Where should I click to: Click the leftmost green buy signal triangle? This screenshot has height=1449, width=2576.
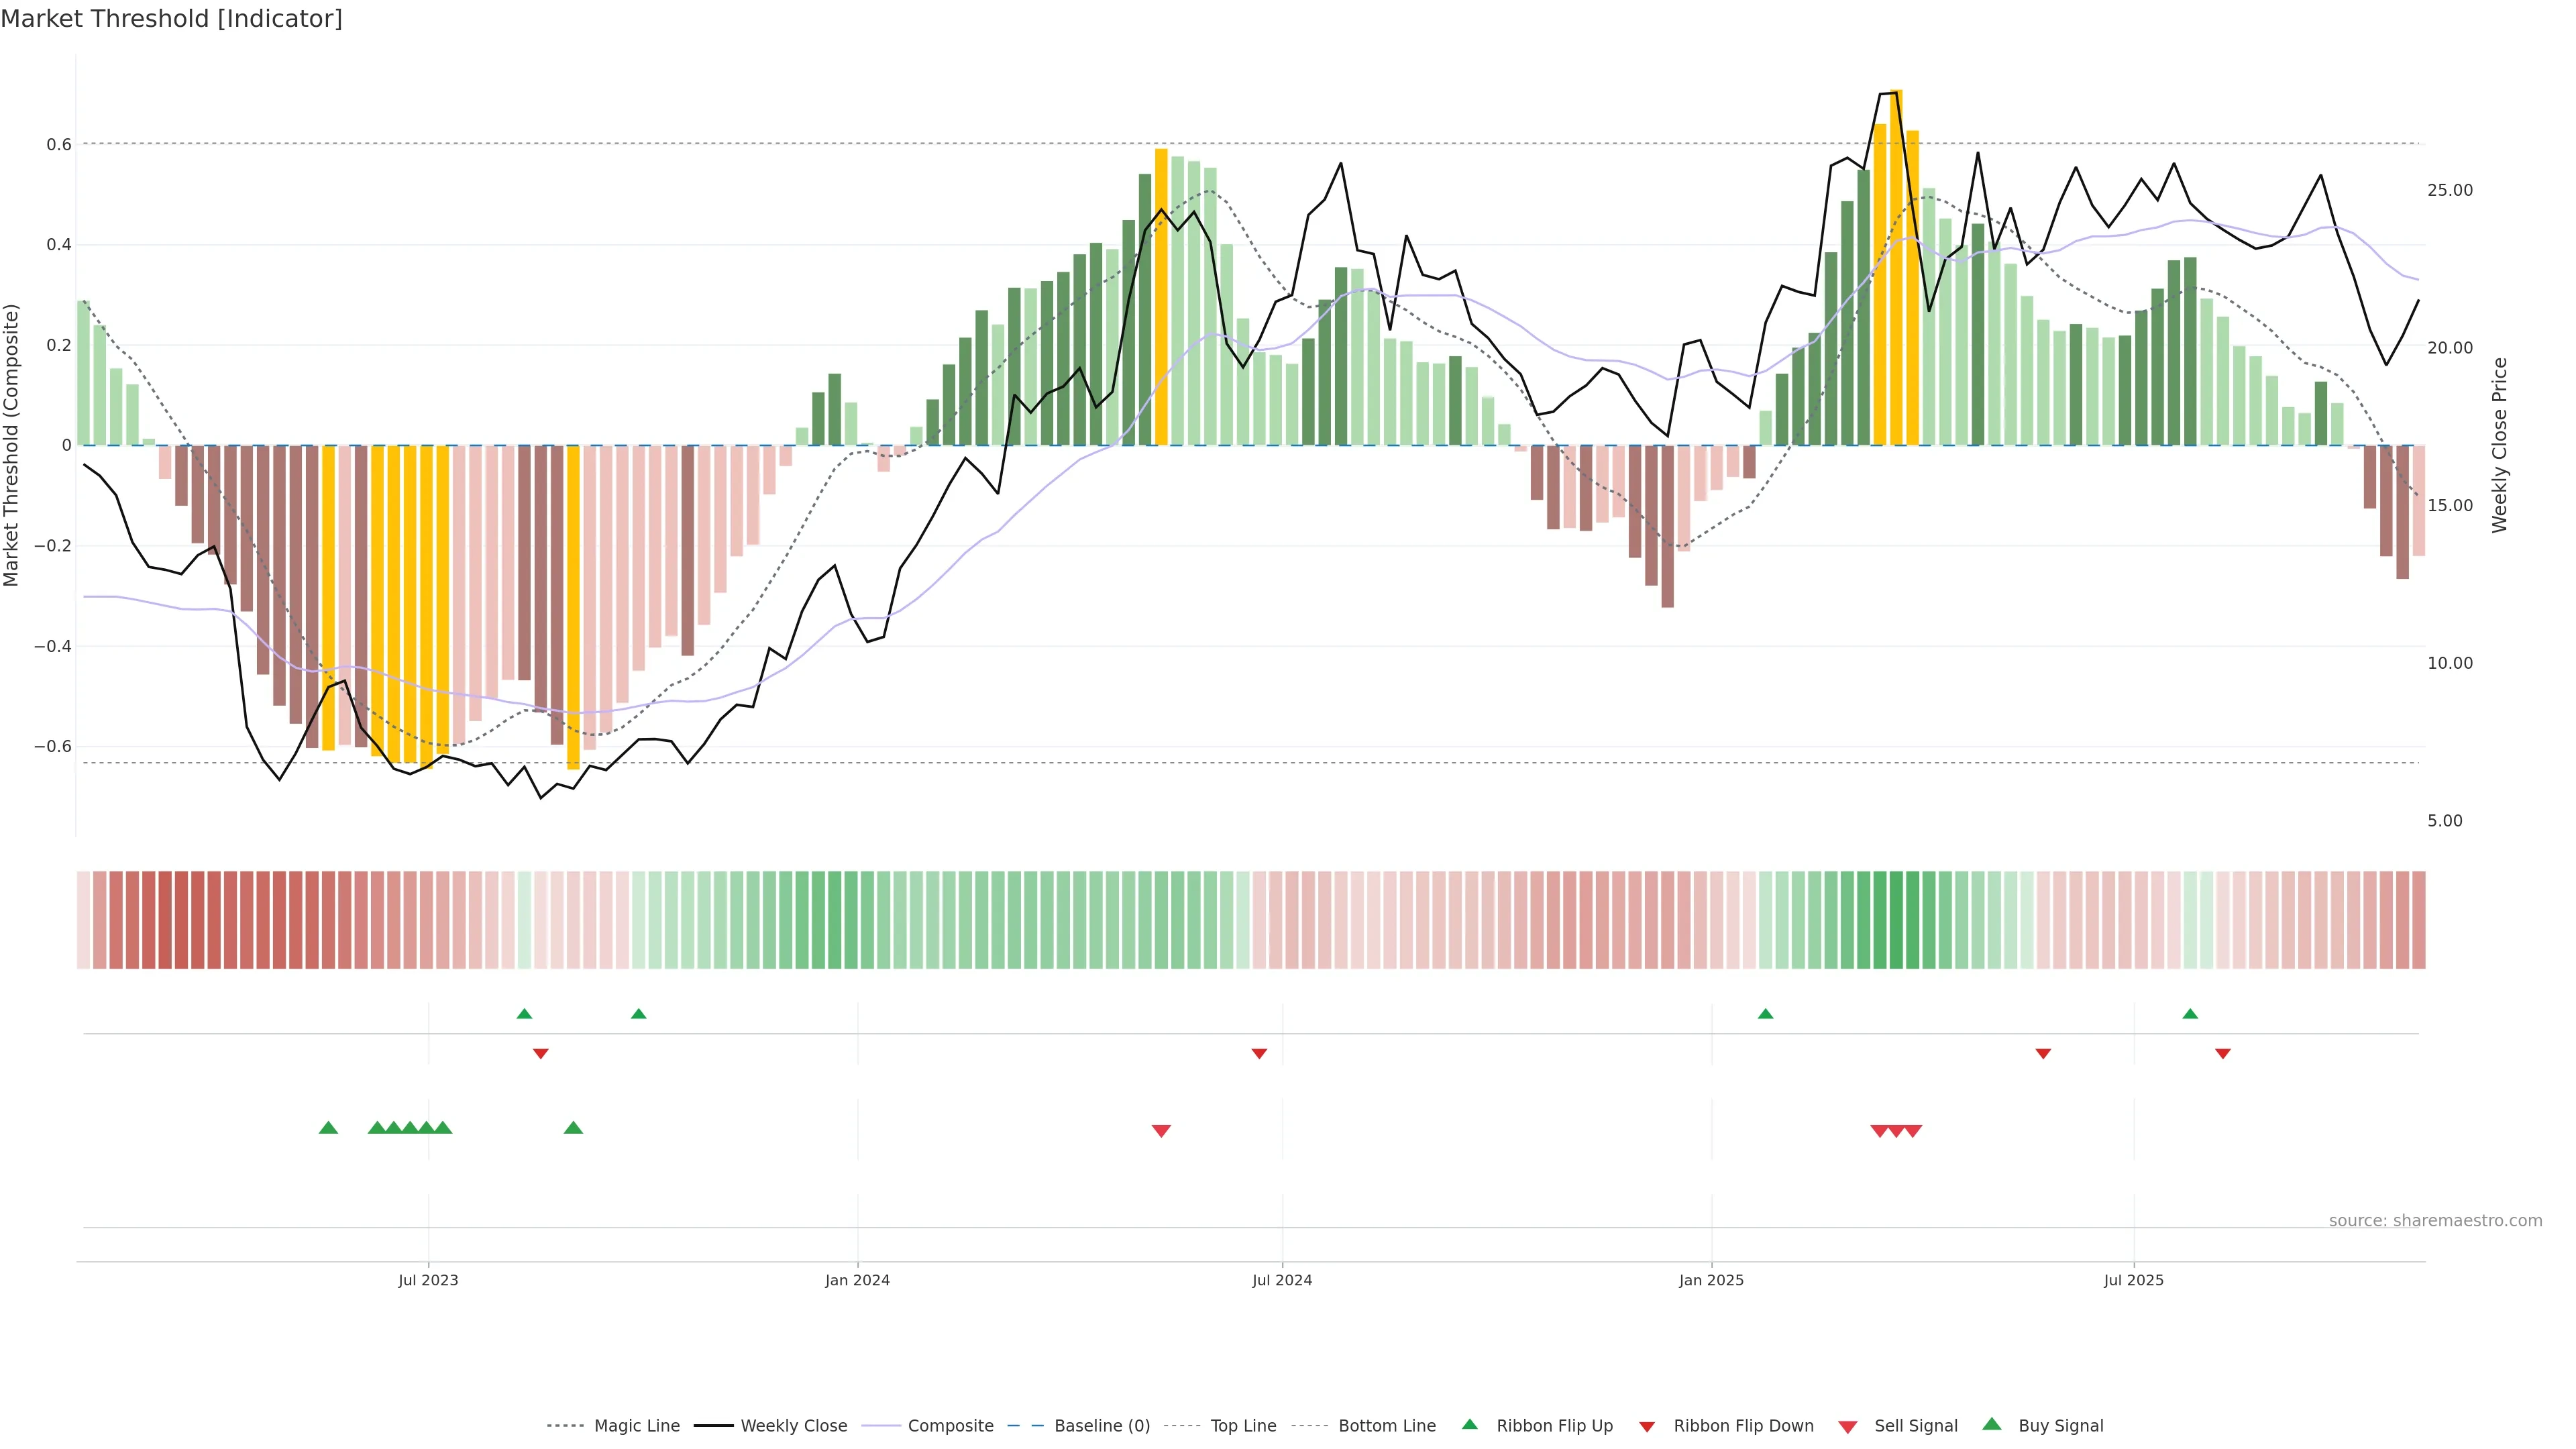click(x=328, y=1127)
